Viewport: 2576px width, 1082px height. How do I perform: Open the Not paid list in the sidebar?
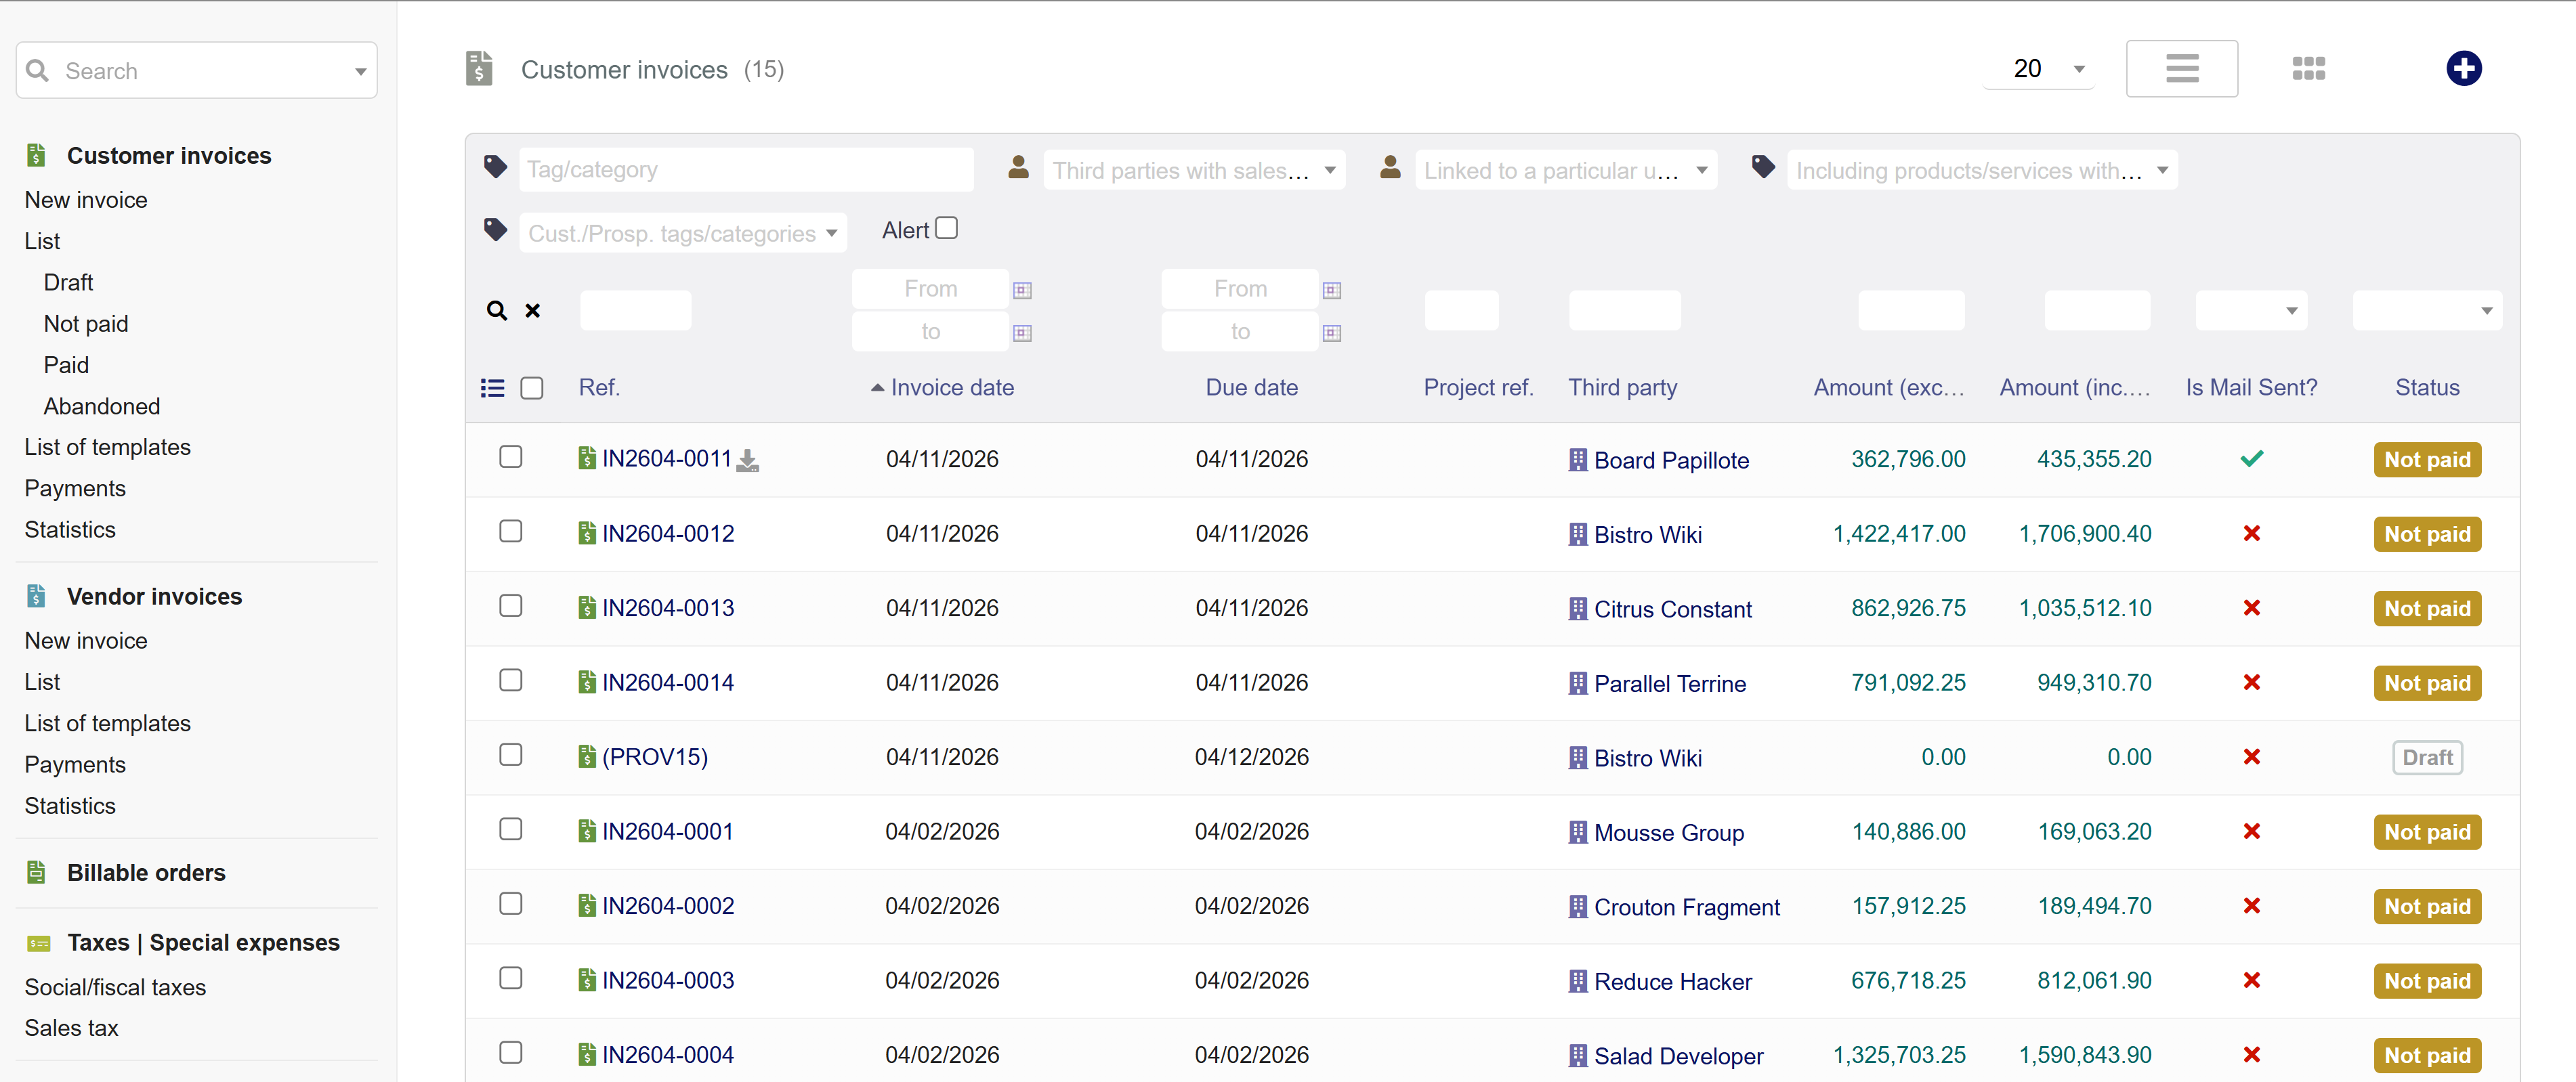[86, 323]
